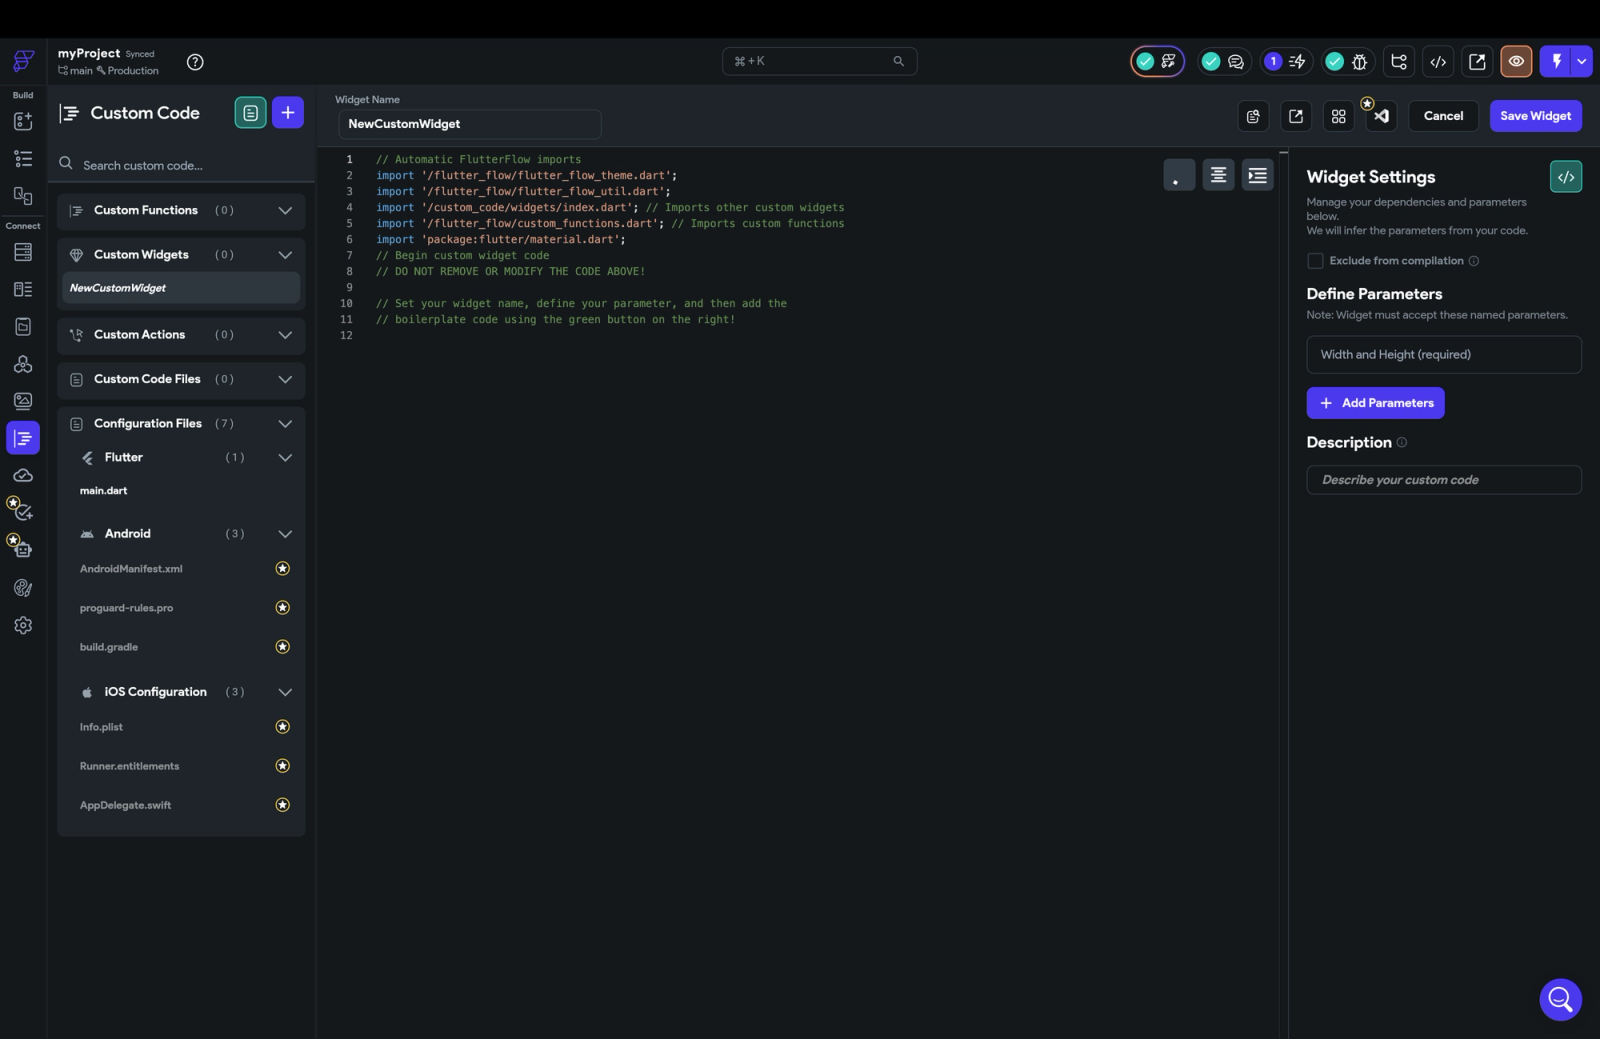Image resolution: width=1600 pixels, height=1039 pixels.
Task: Click the dot icon in editor toolbar
Action: tap(1179, 175)
